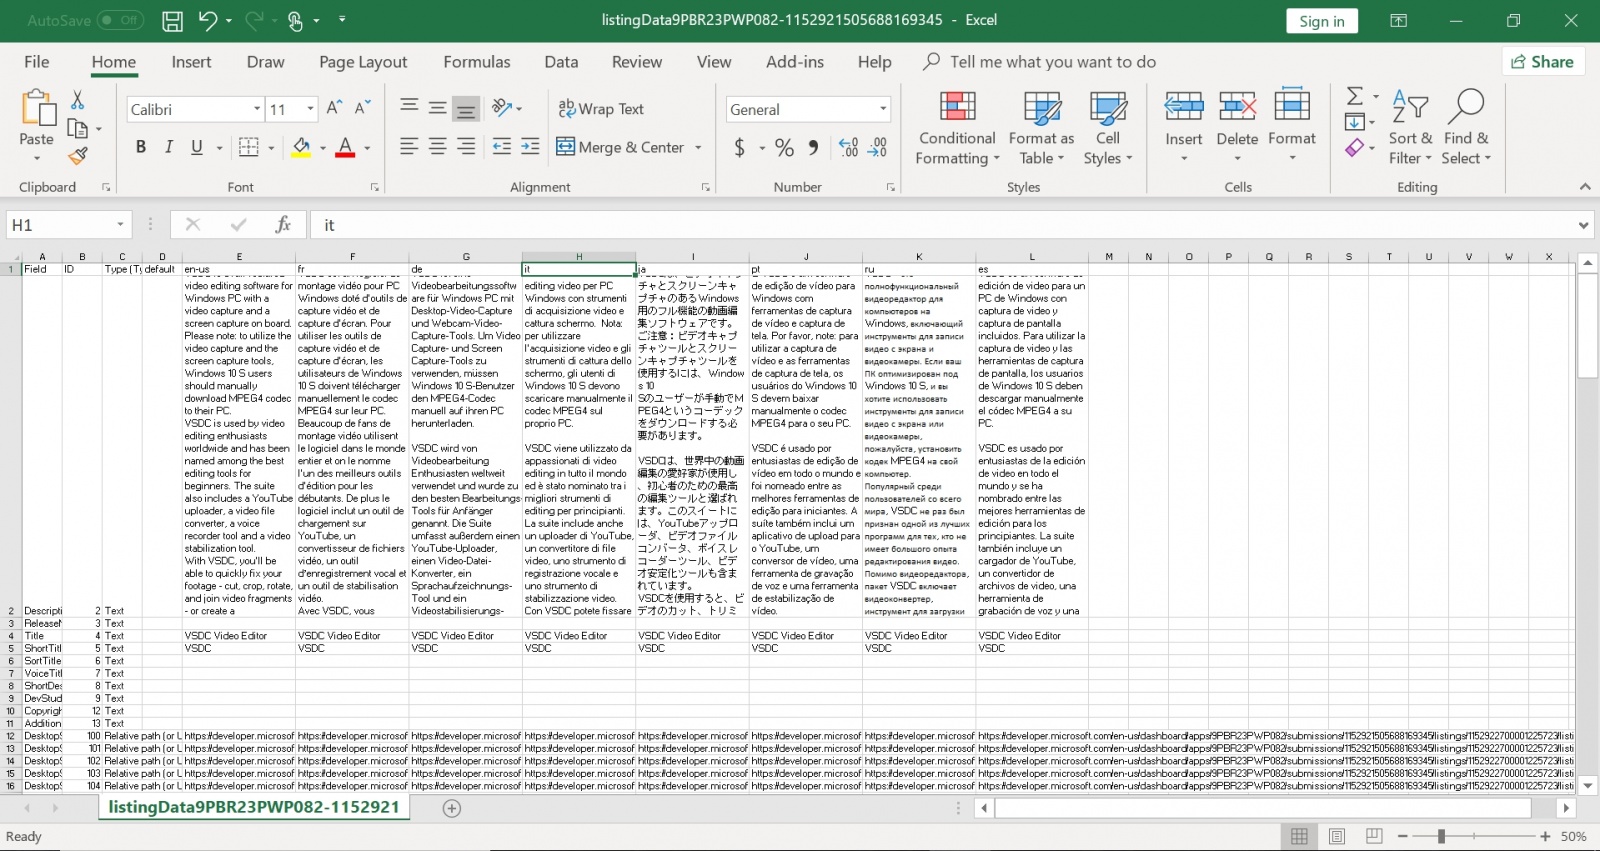The image size is (1600, 851).
Task: Switch to Page Break Preview
Action: (x=1375, y=836)
